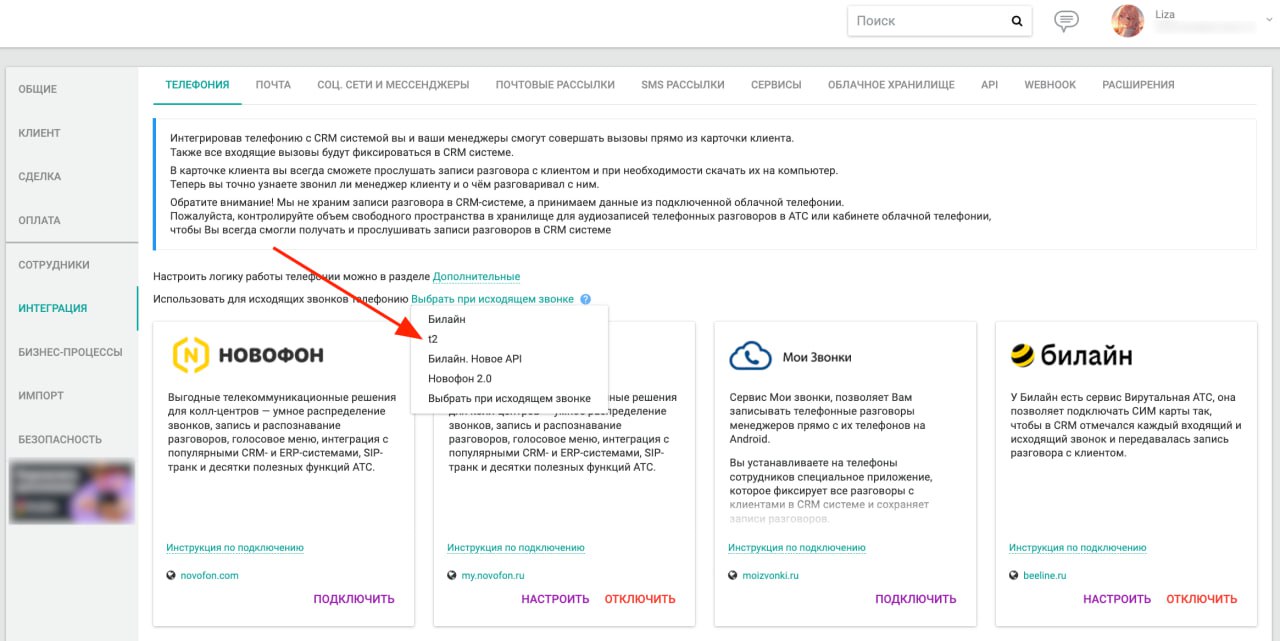Choose last dropdown option Выбрать при исходящем звонке
This screenshot has height=641, width=1280.
click(510, 399)
